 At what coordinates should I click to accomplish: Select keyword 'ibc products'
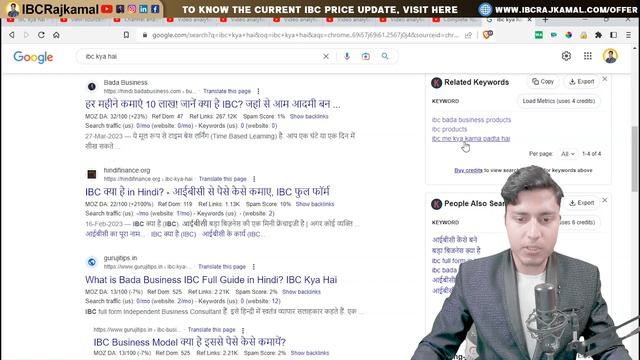coord(449,129)
